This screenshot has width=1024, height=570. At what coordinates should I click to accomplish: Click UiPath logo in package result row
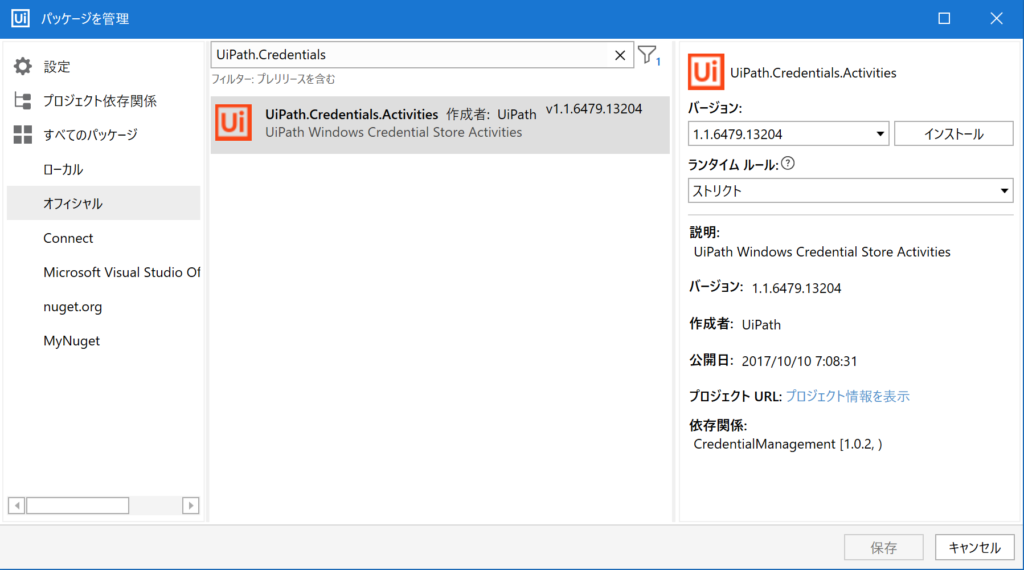point(233,122)
